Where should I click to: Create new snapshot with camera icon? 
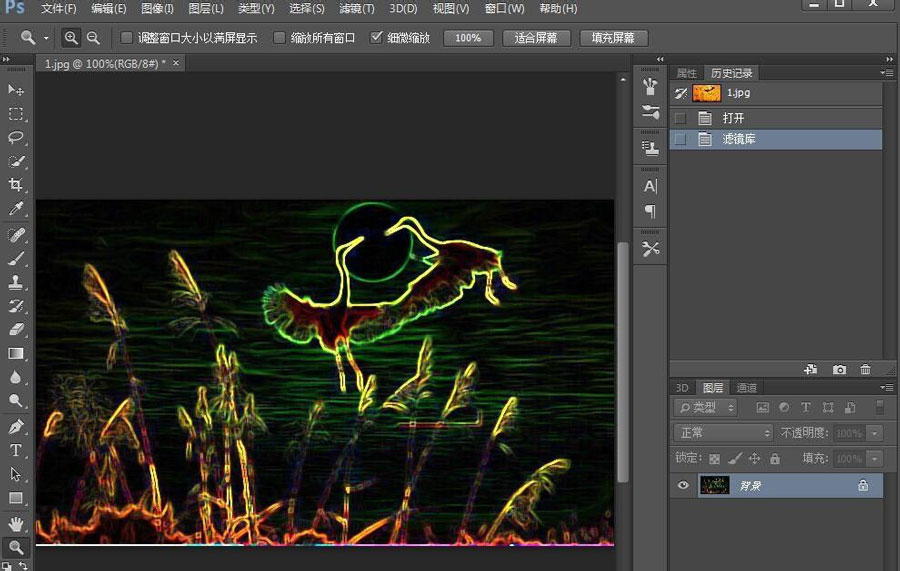coord(839,370)
